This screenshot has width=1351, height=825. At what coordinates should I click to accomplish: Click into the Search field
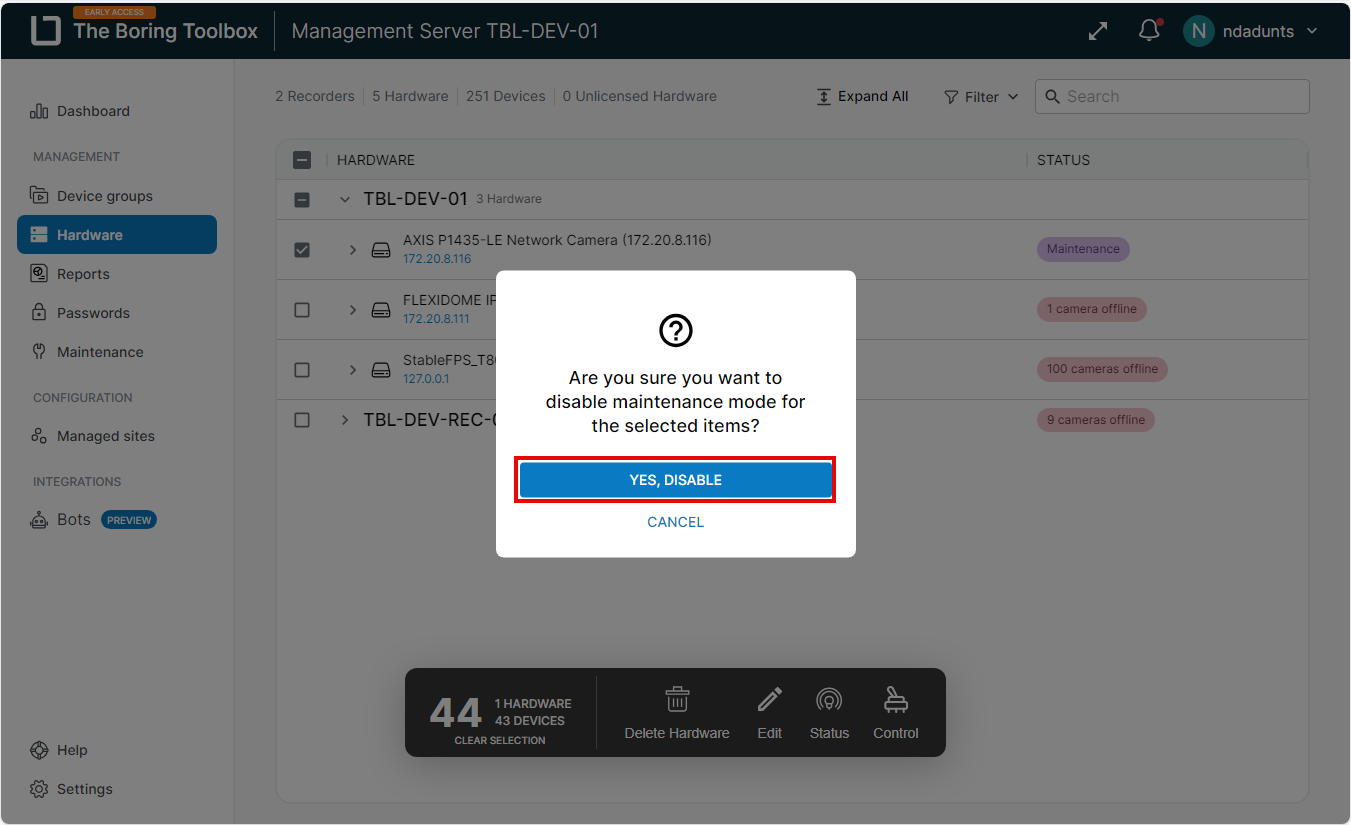pyautogui.click(x=1180, y=97)
